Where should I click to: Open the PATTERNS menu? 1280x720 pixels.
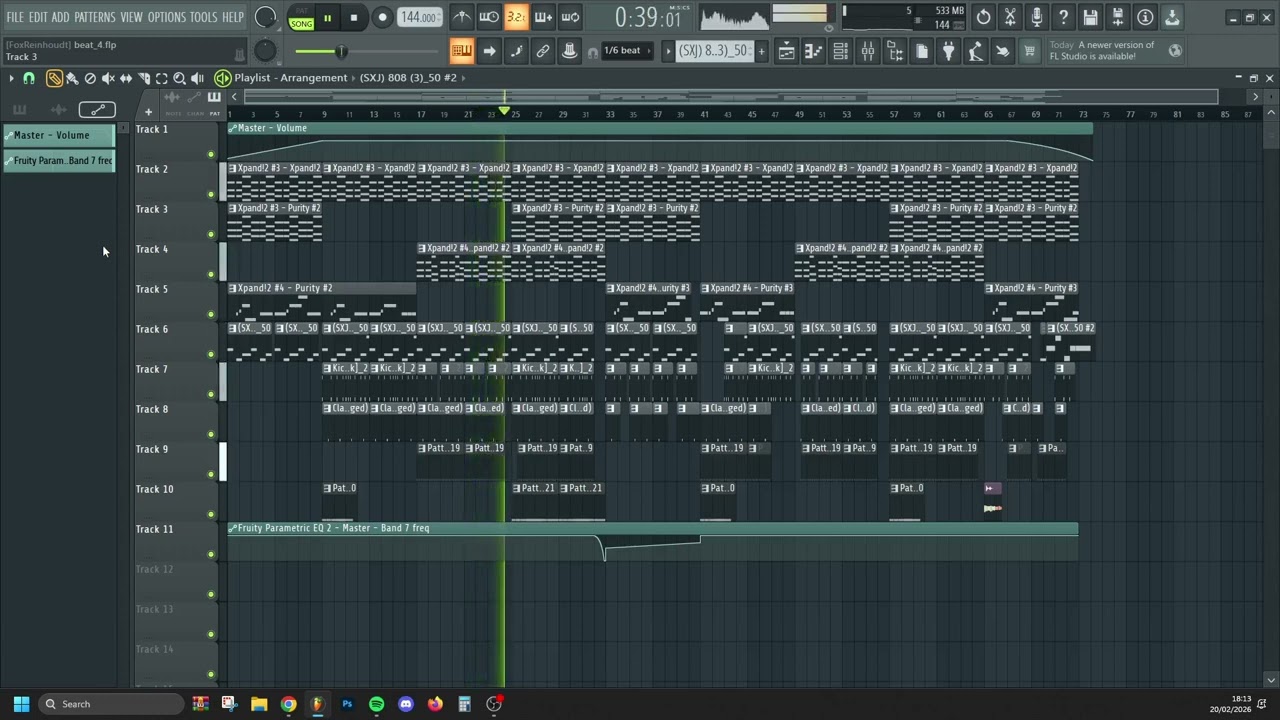[x=95, y=17]
